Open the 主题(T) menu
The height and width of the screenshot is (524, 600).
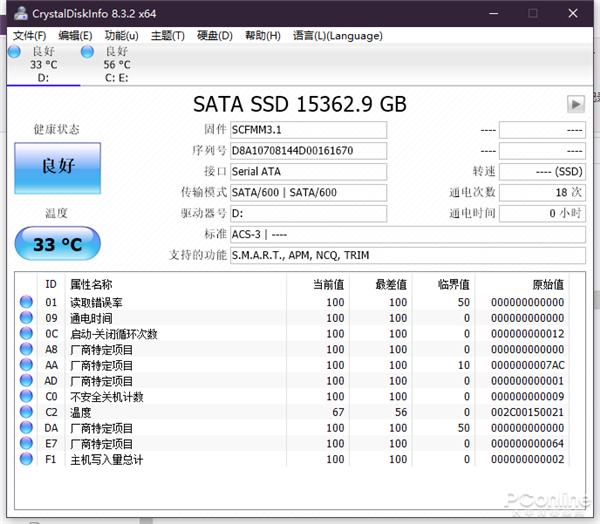pyautogui.click(x=168, y=36)
